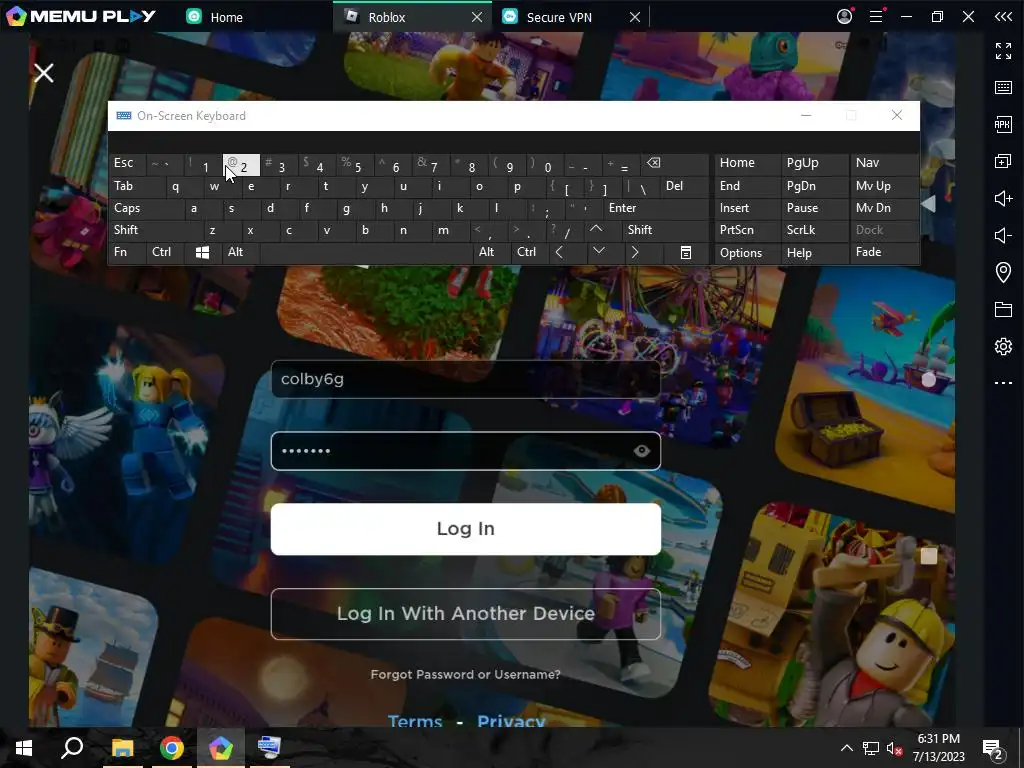Collapse the MEmu sidebar with triple chevron

pos(1003,16)
